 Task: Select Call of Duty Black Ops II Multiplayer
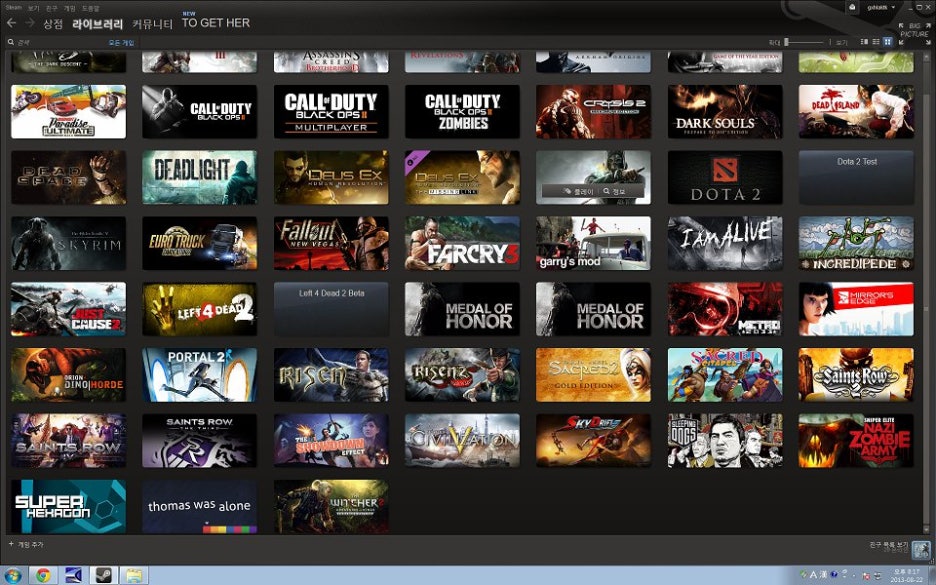331,112
